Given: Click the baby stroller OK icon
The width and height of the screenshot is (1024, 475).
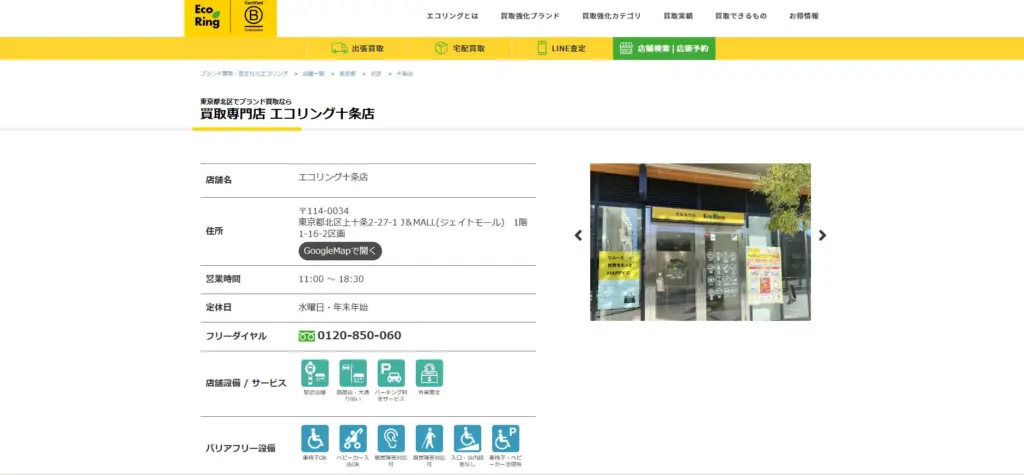Looking at the screenshot, I should pos(352,439).
